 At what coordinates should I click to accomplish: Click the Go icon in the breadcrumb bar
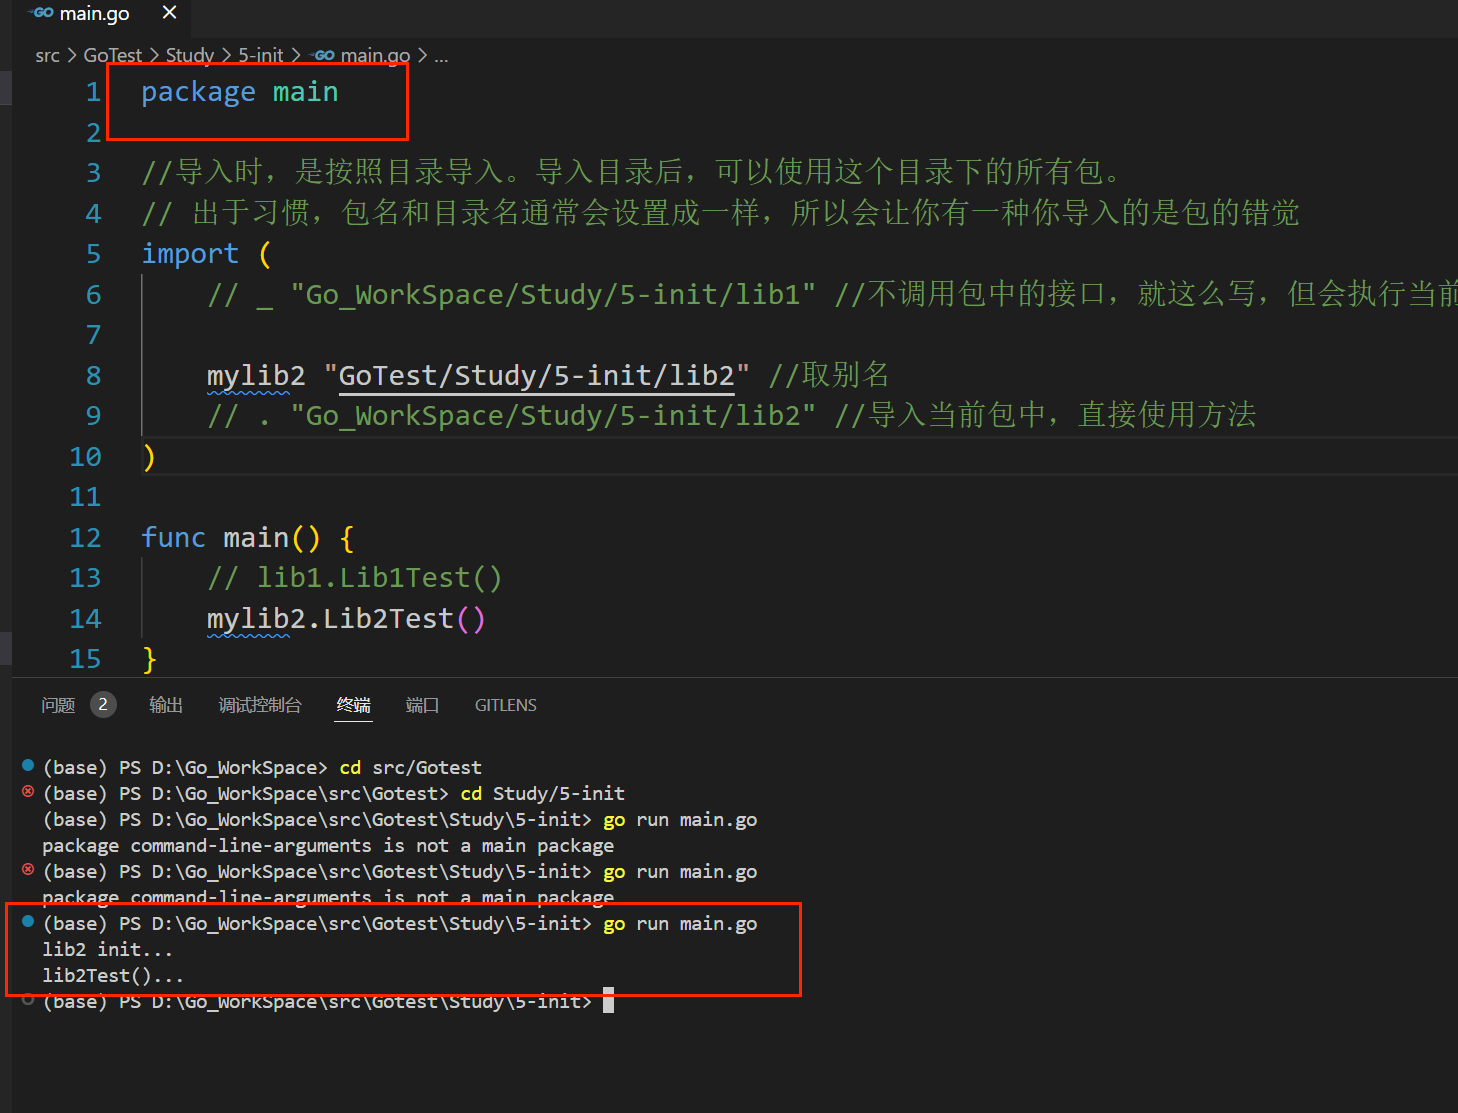tap(323, 56)
